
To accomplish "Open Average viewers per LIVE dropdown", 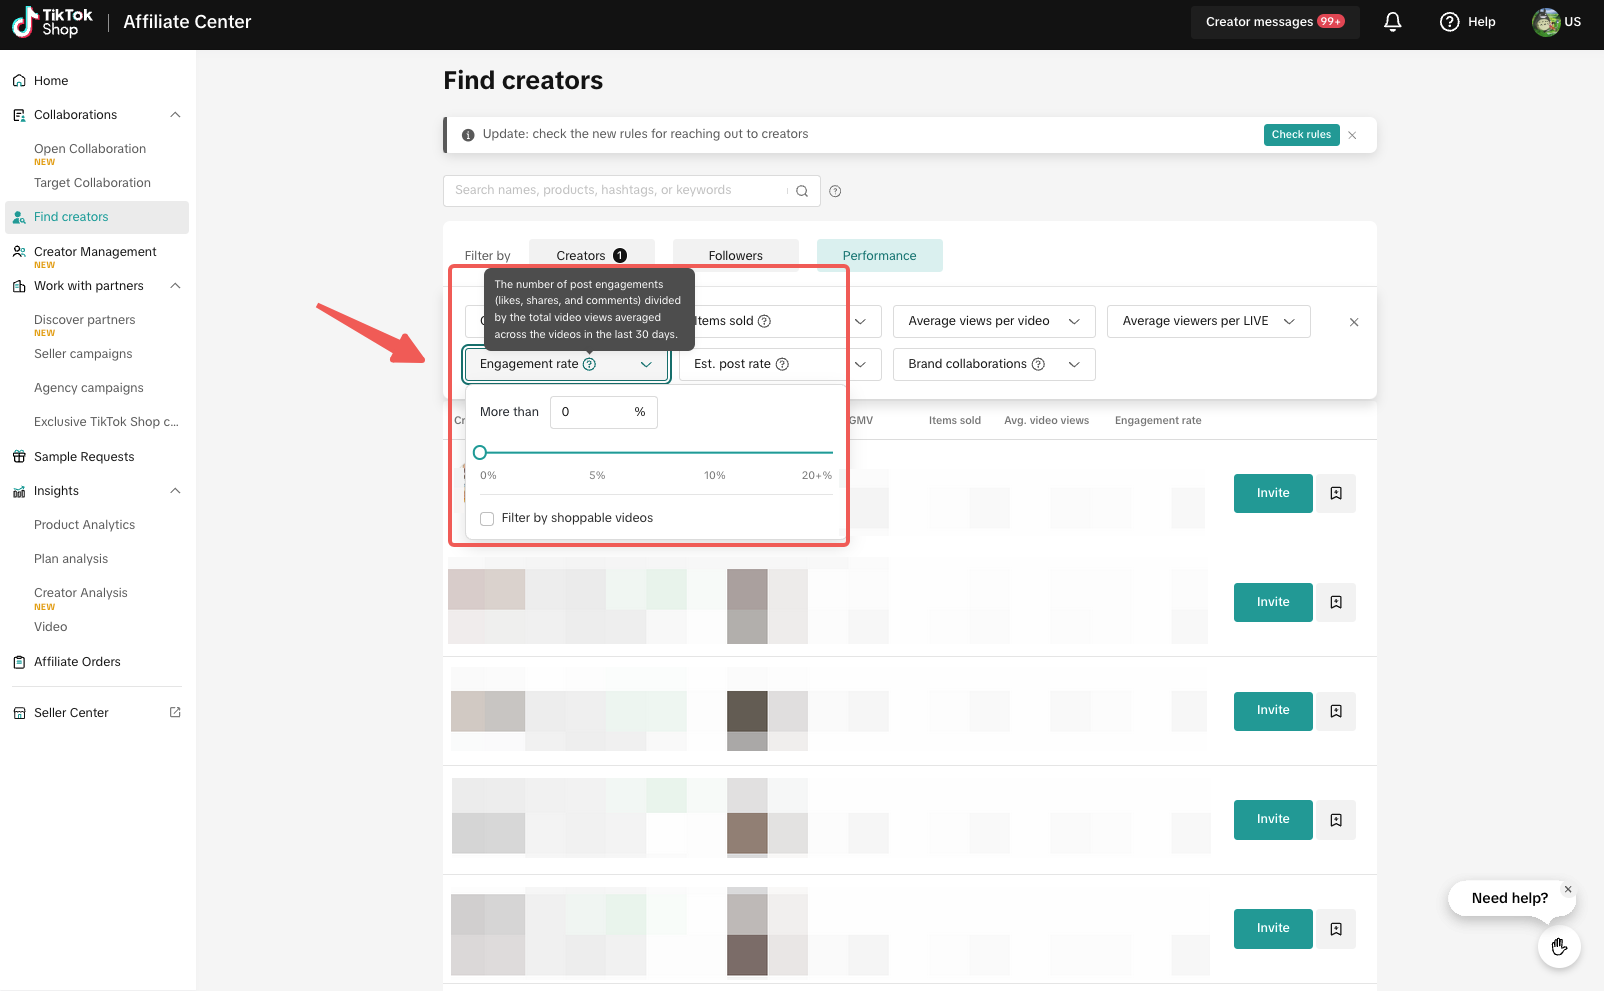I will (1208, 321).
